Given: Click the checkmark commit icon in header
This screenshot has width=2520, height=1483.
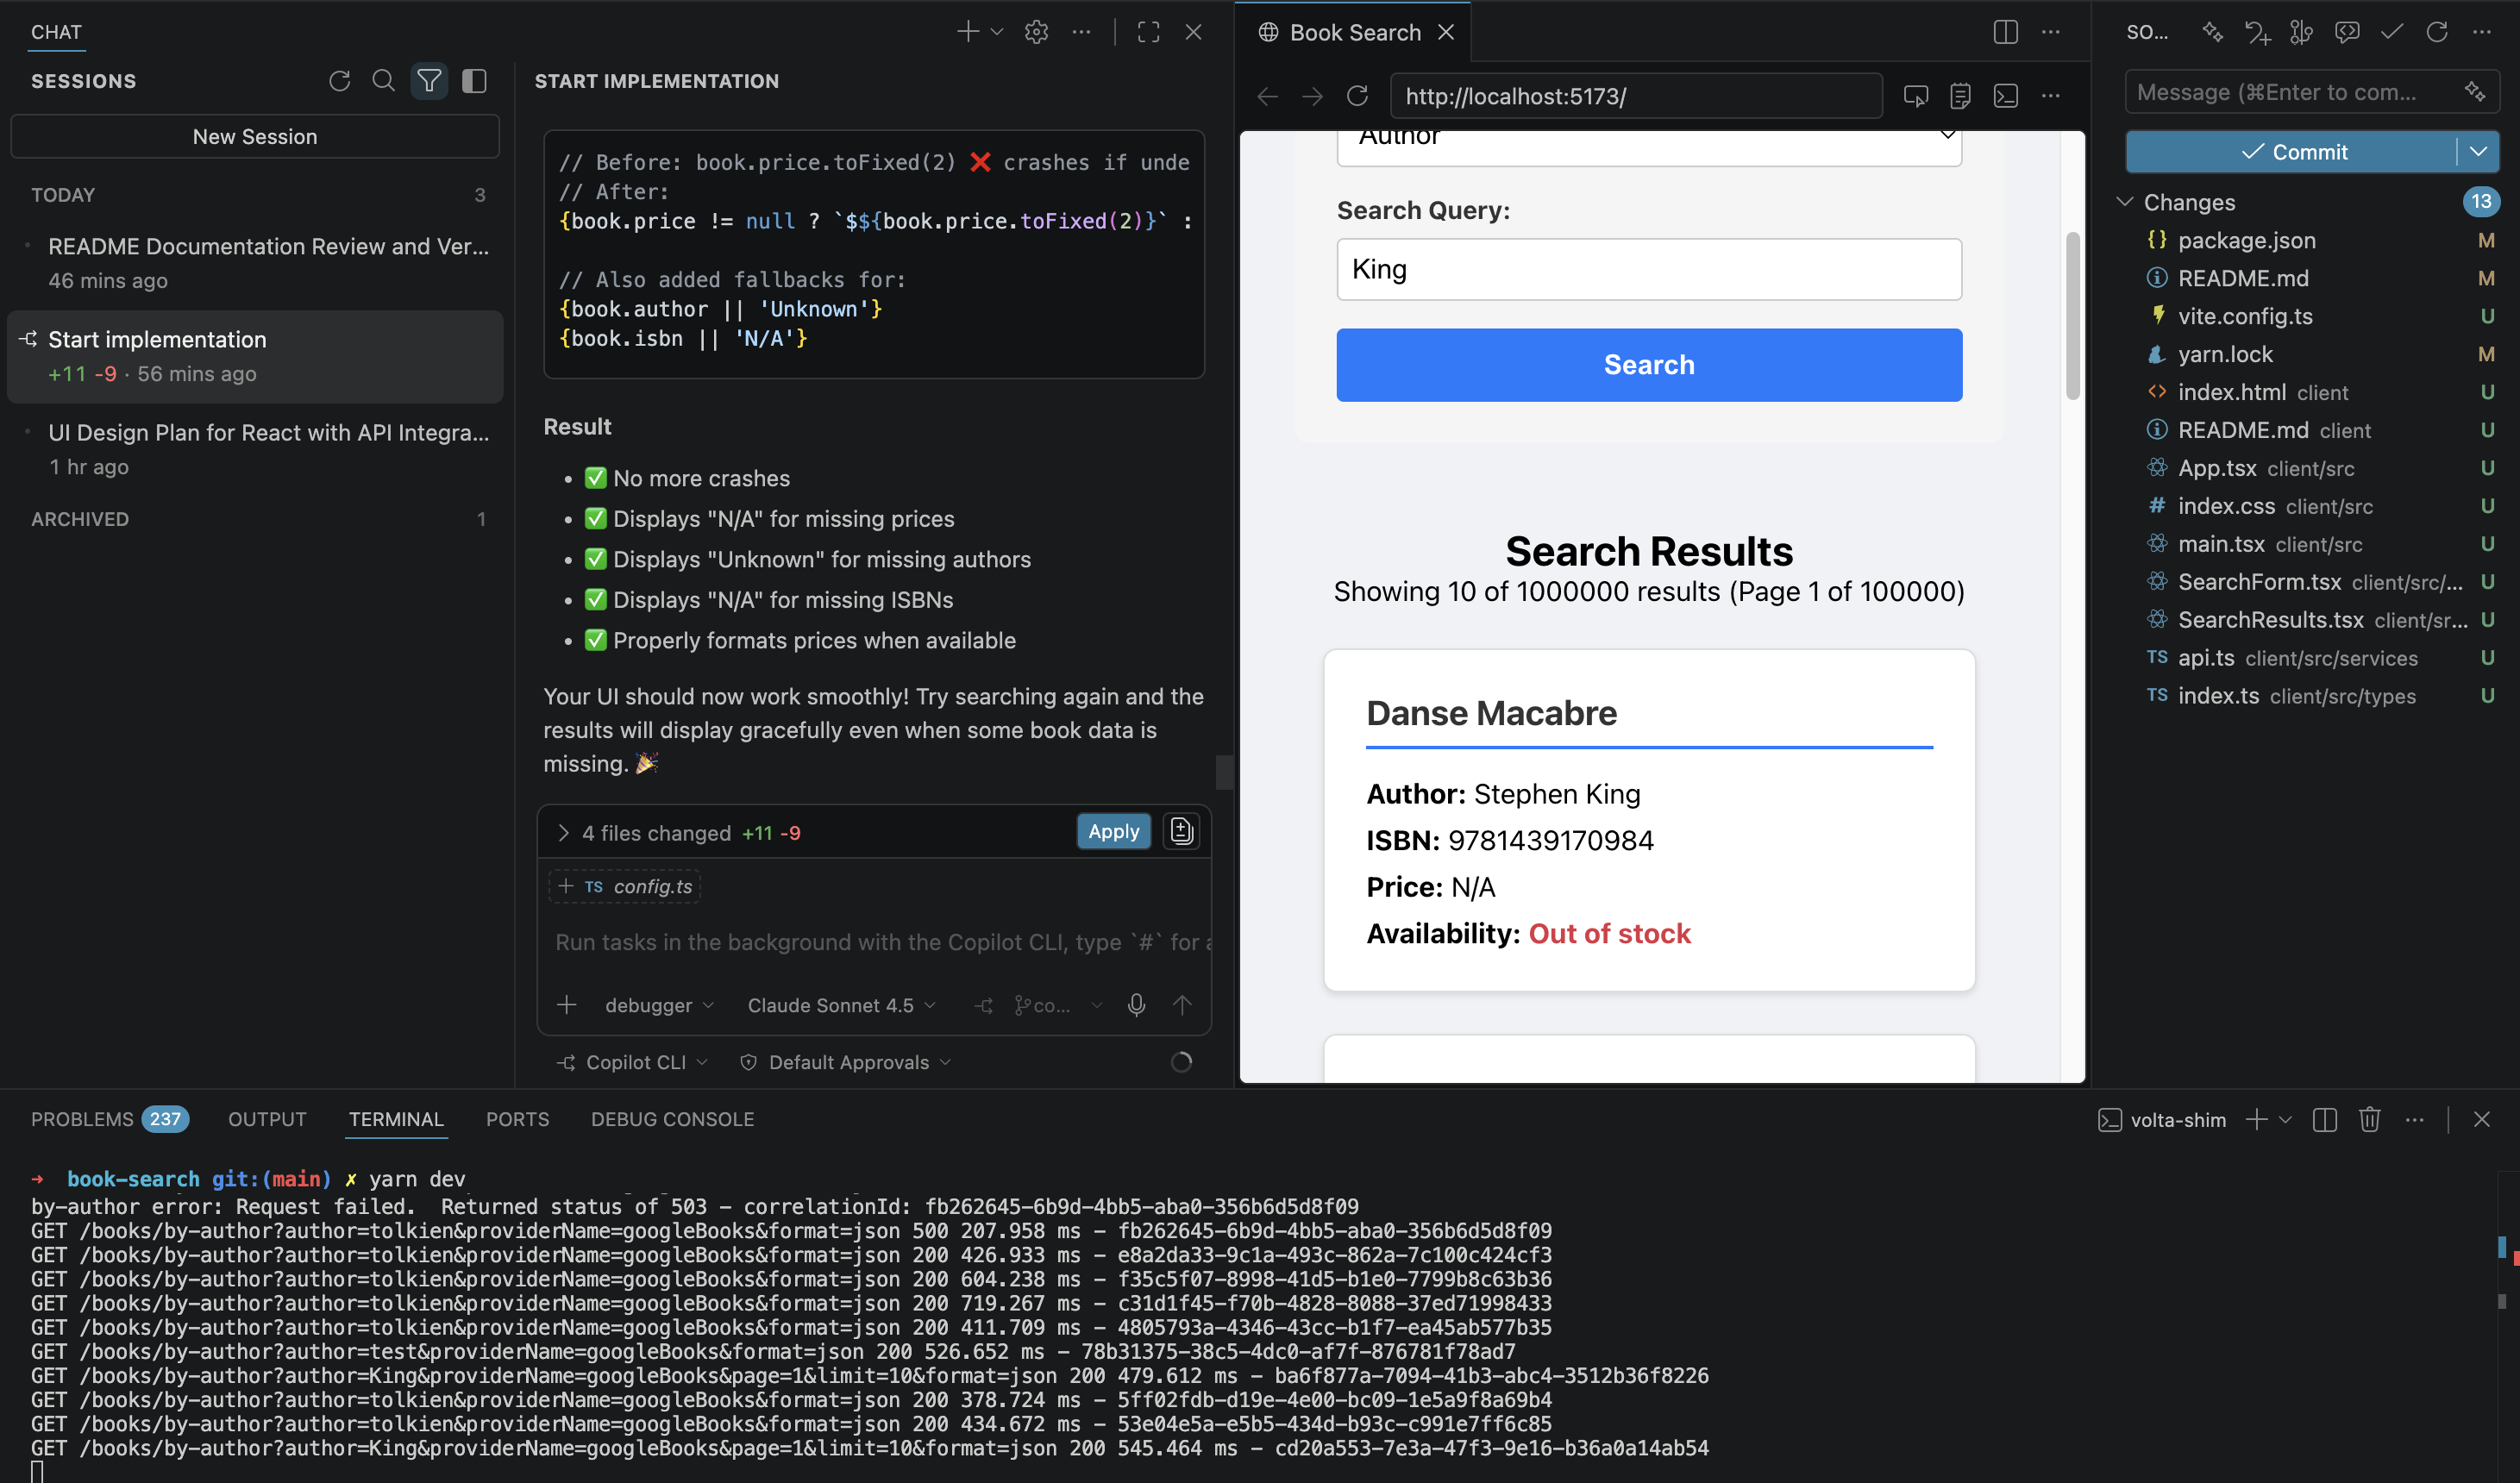Looking at the screenshot, I should pos(2391,32).
